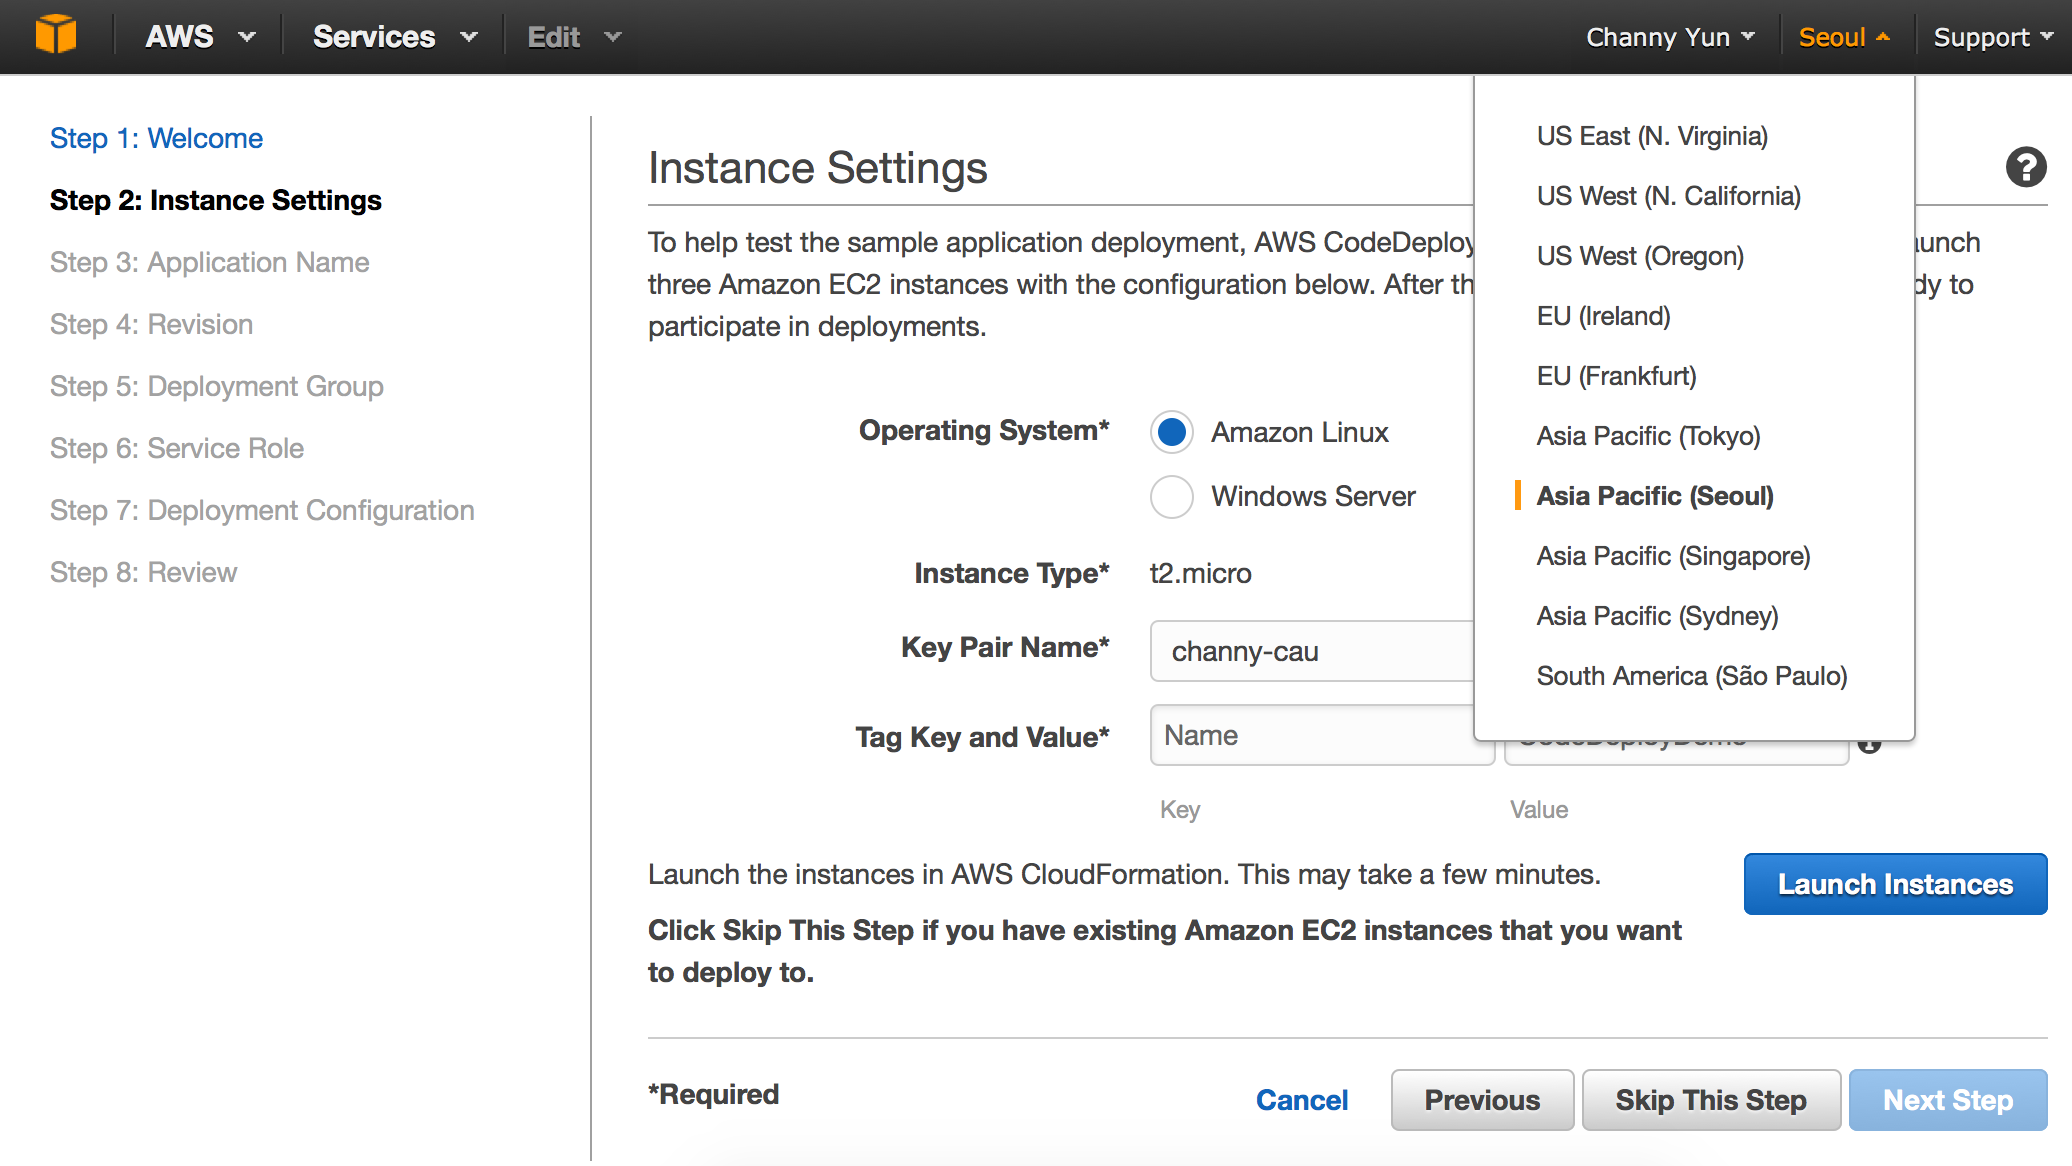
Task: Click the help question mark icon
Action: click(2025, 167)
